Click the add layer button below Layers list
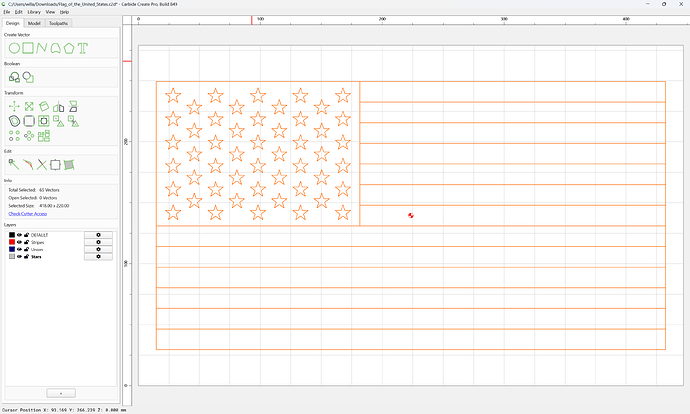 coord(61,393)
